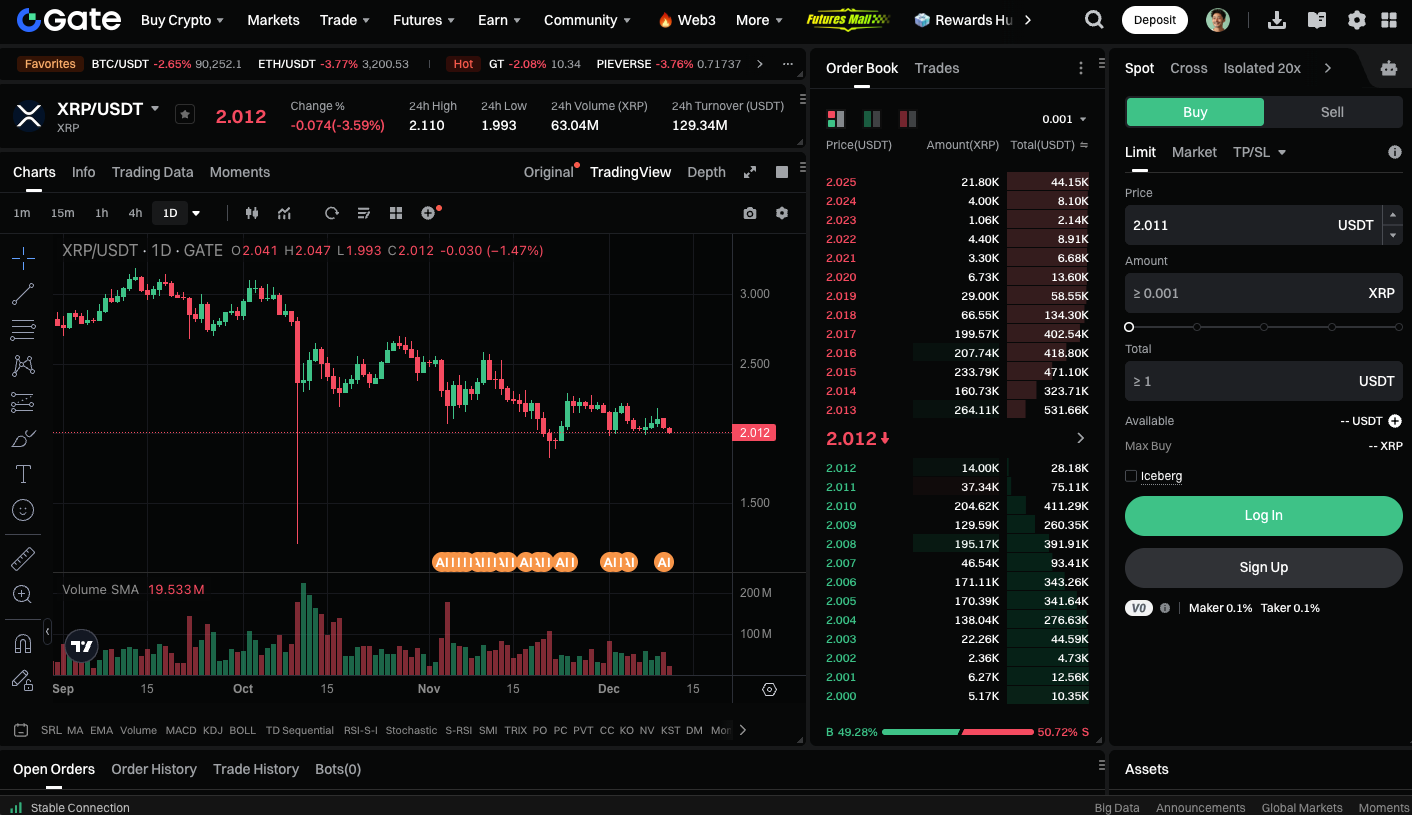The image size is (1412, 815).
Task: Toggle the magnet snap mode
Action: point(23,643)
